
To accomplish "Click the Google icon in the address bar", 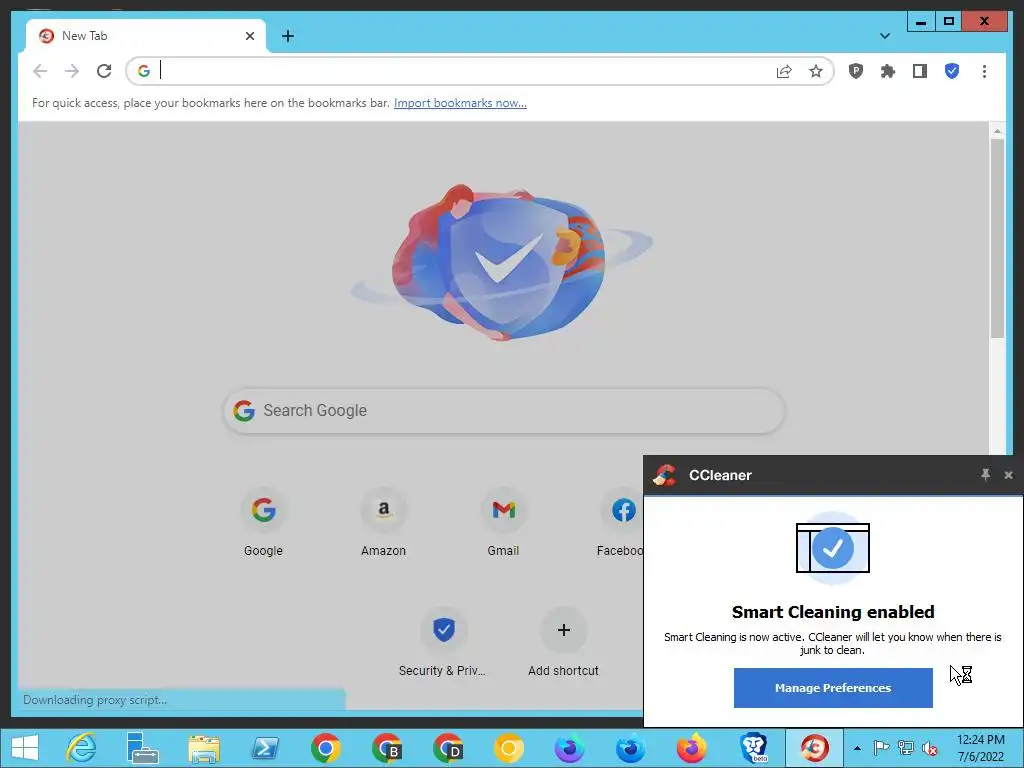I will (144, 71).
